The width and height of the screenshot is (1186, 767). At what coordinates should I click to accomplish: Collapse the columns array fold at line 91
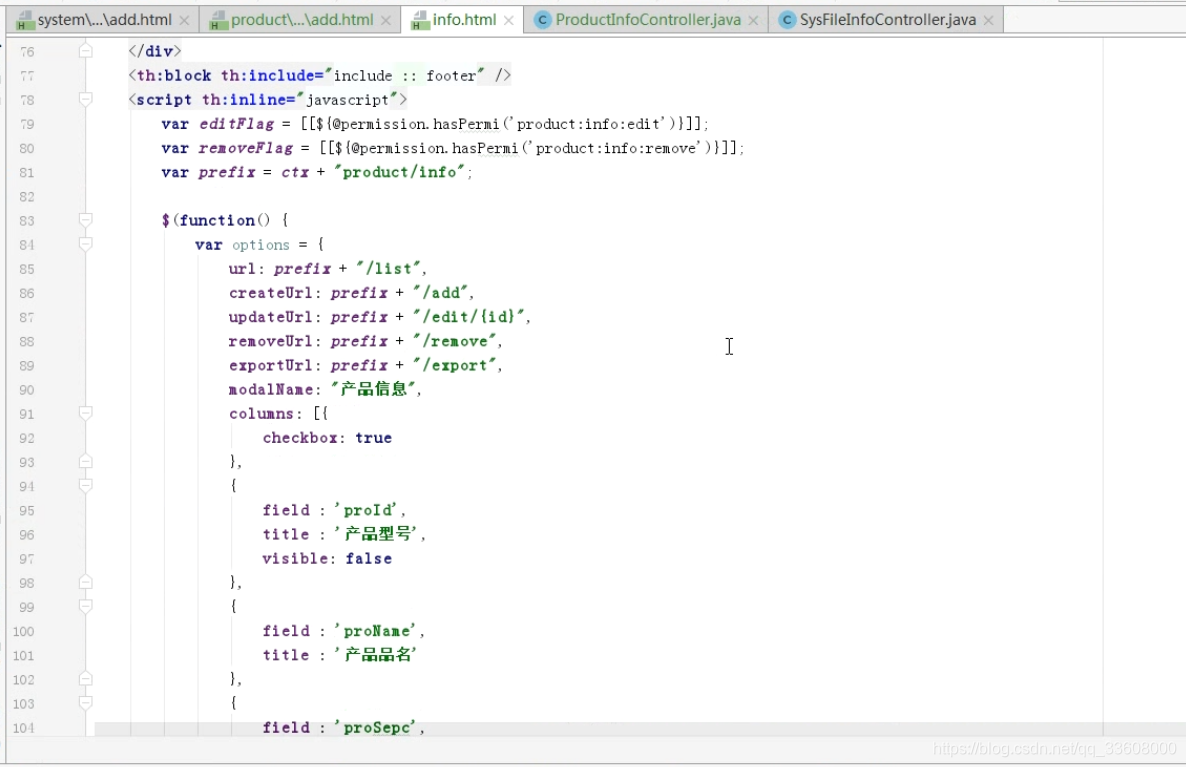tap(85, 413)
